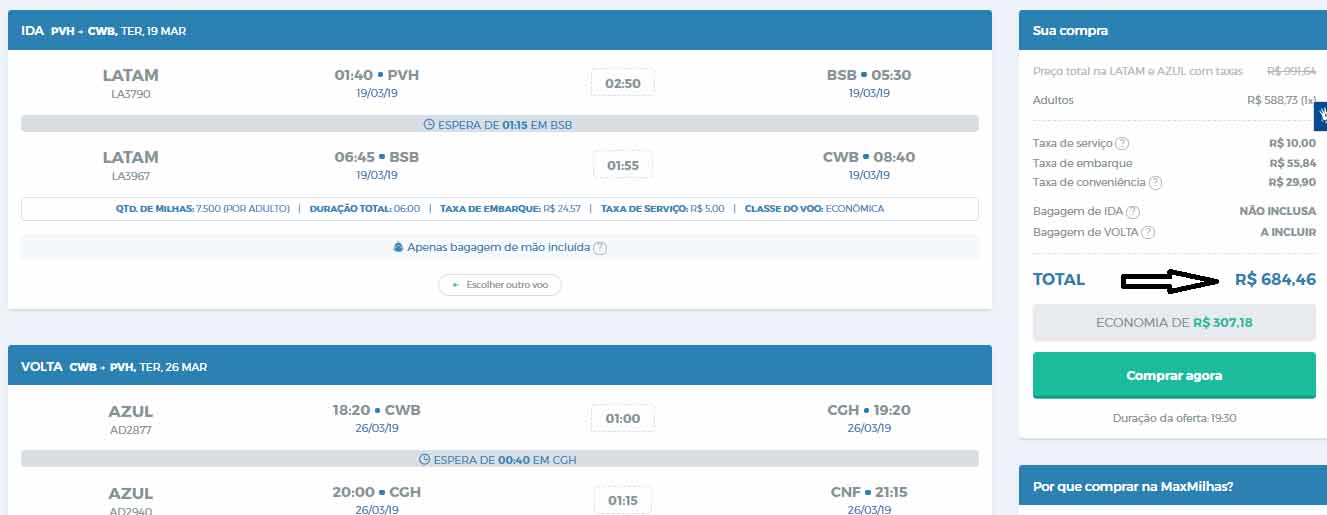
Task: Click 'NÃO INCLUSA' outbound baggage status
Action: click(x=1277, y=212)
